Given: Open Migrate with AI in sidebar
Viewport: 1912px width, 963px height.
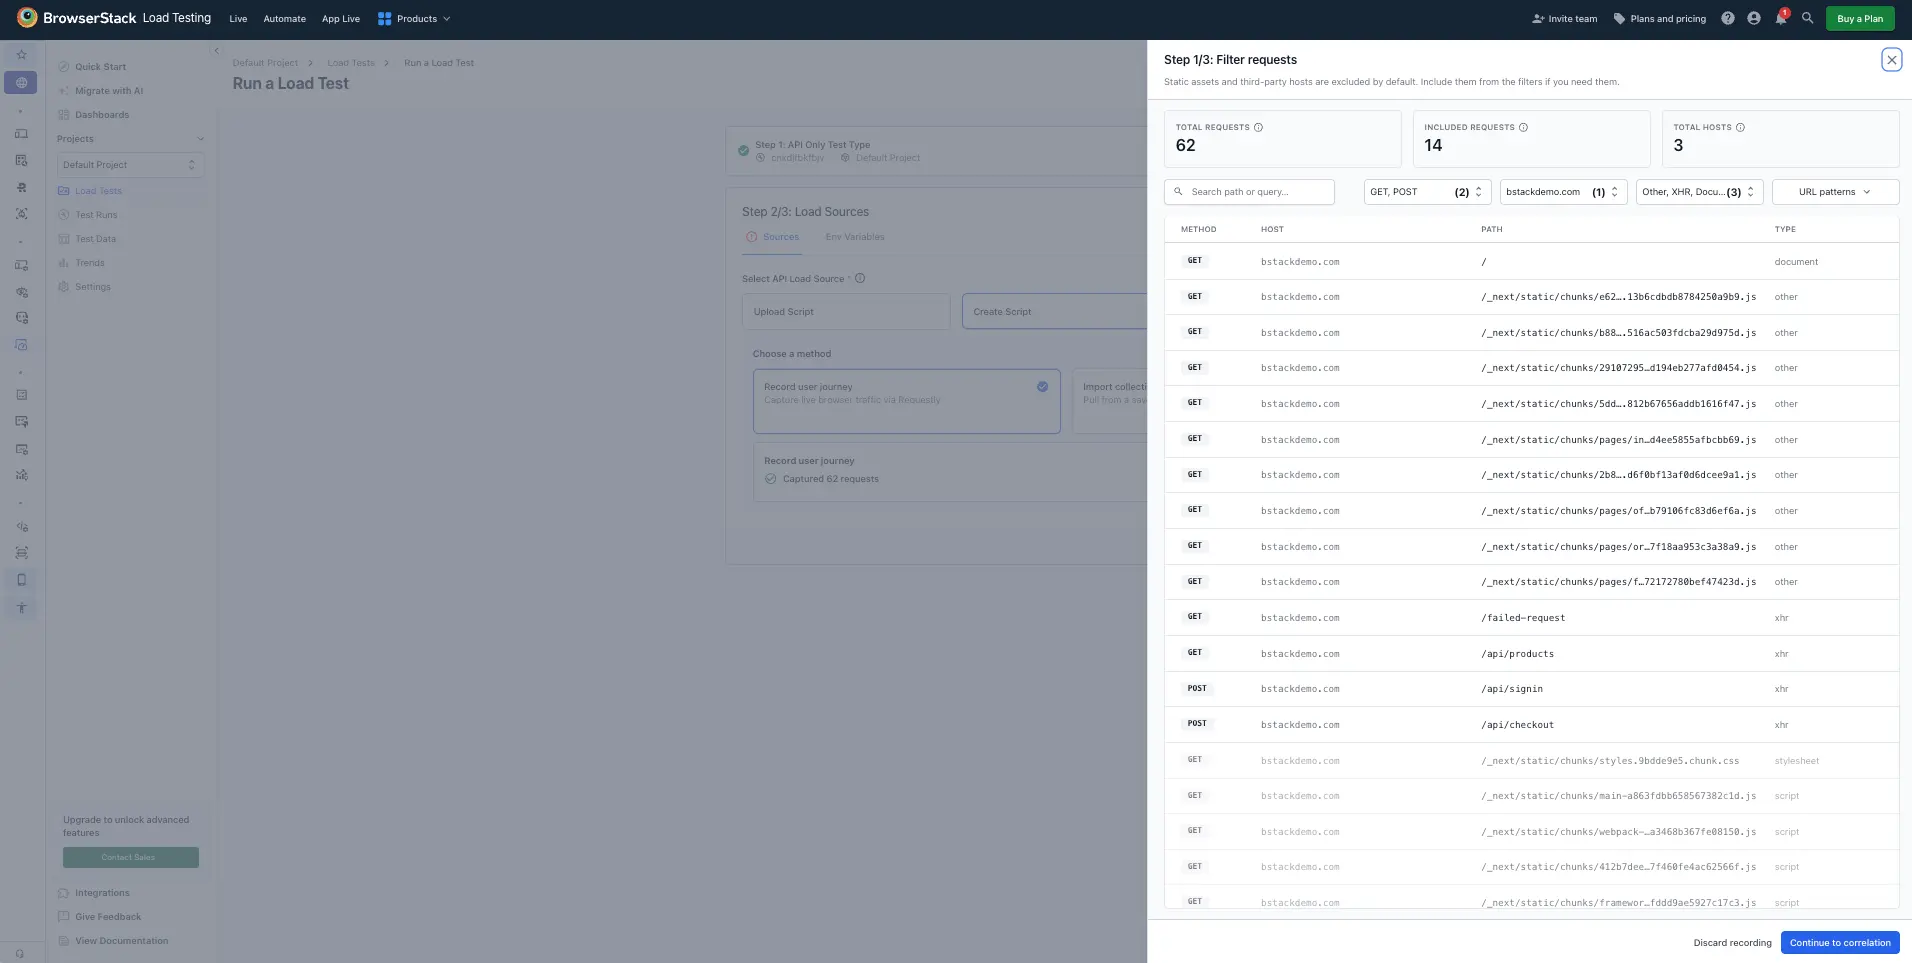Looking at the screenshot, I should 109,91.
